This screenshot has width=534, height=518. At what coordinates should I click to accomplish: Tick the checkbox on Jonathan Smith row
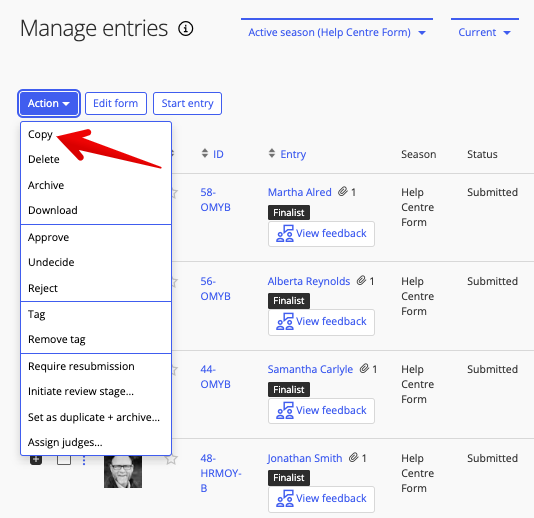(x=64, y=460)
